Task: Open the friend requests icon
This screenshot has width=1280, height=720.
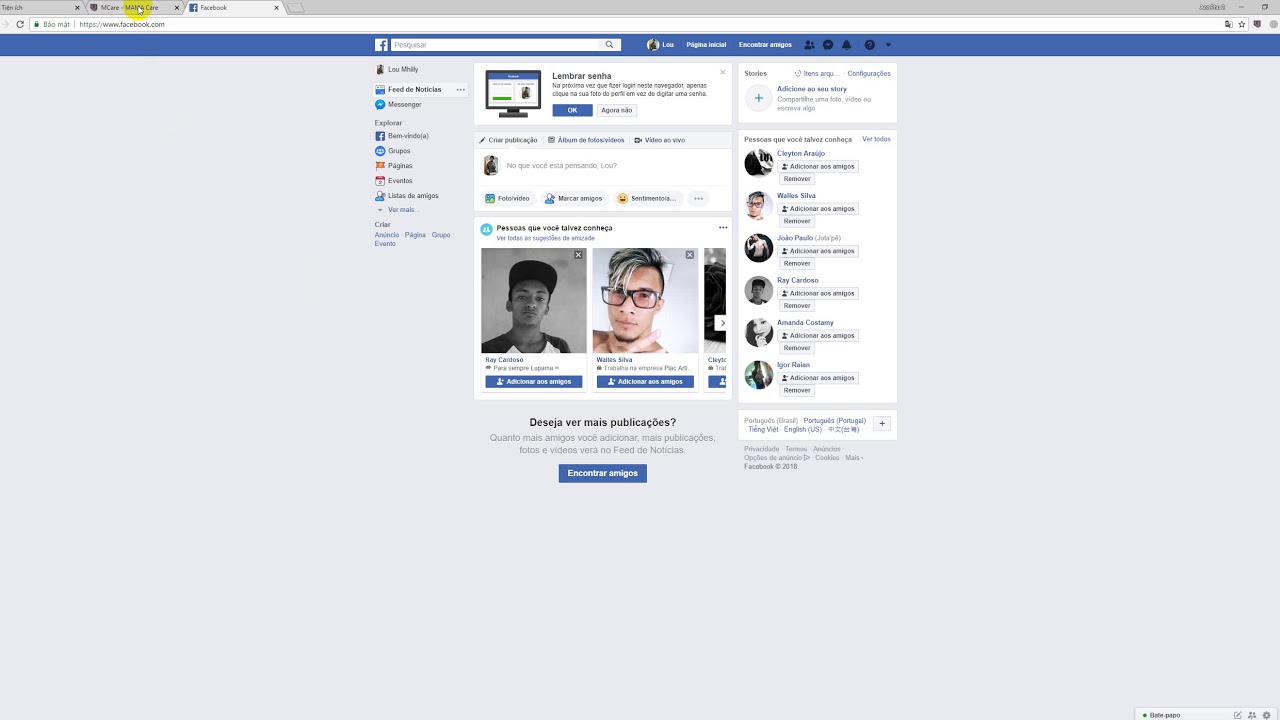Action: tap(809, 45)
